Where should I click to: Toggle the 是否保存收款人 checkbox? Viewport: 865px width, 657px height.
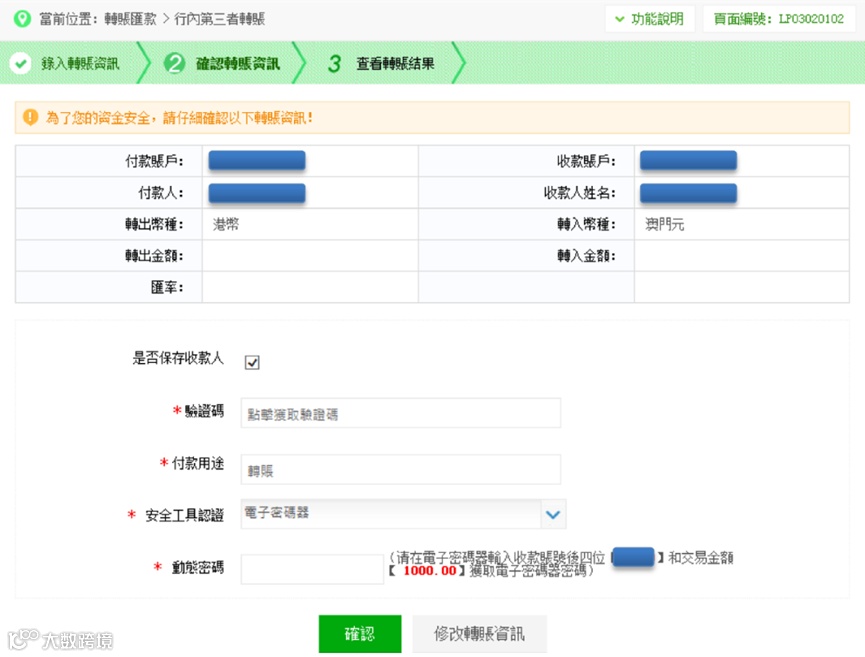(x=252, y=362)
